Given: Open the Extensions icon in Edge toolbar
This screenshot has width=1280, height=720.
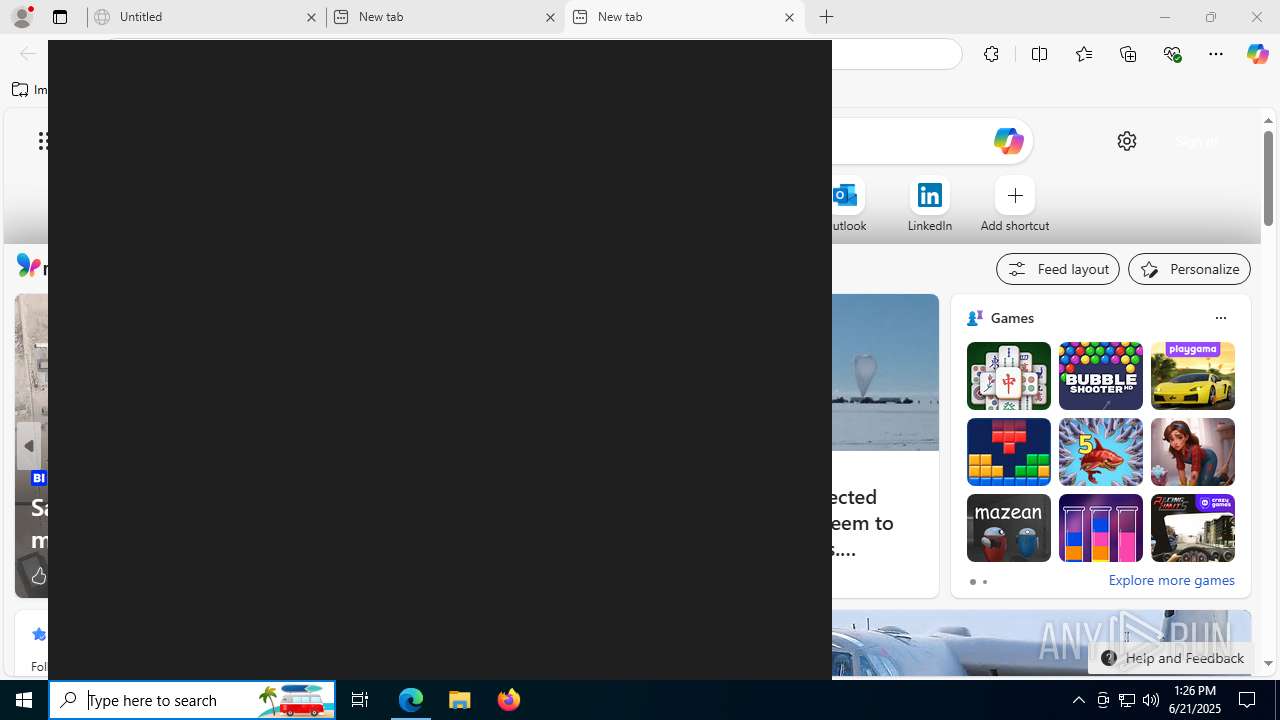Looking at the screenshot, I should [991, 54].
